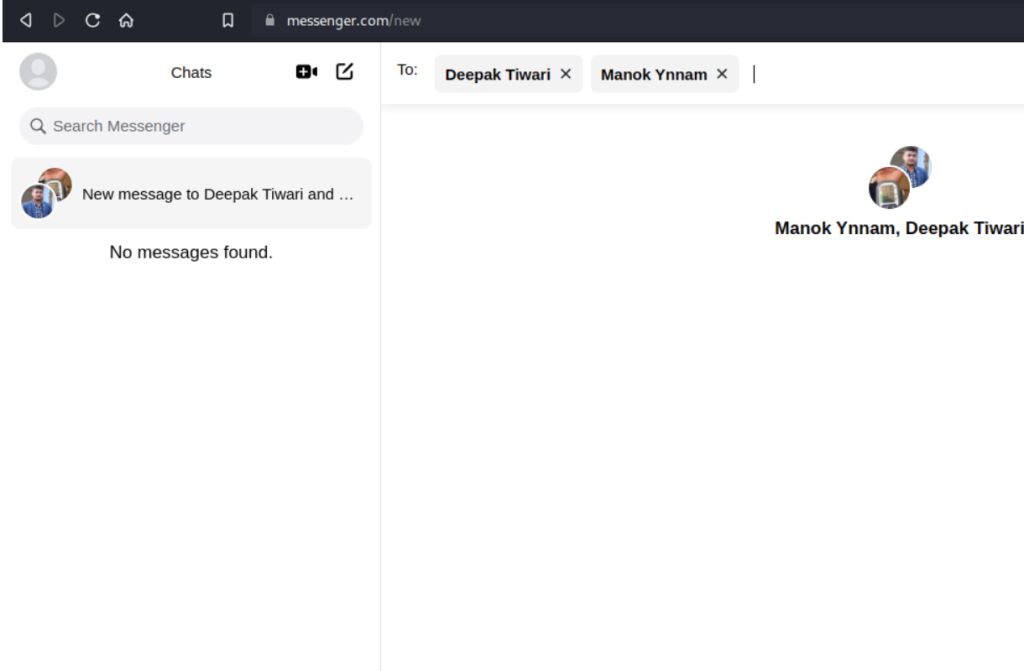Open the new message to Deepak Tiwari draft
This screenshot has width=1024, height=671.
[191, 193]
